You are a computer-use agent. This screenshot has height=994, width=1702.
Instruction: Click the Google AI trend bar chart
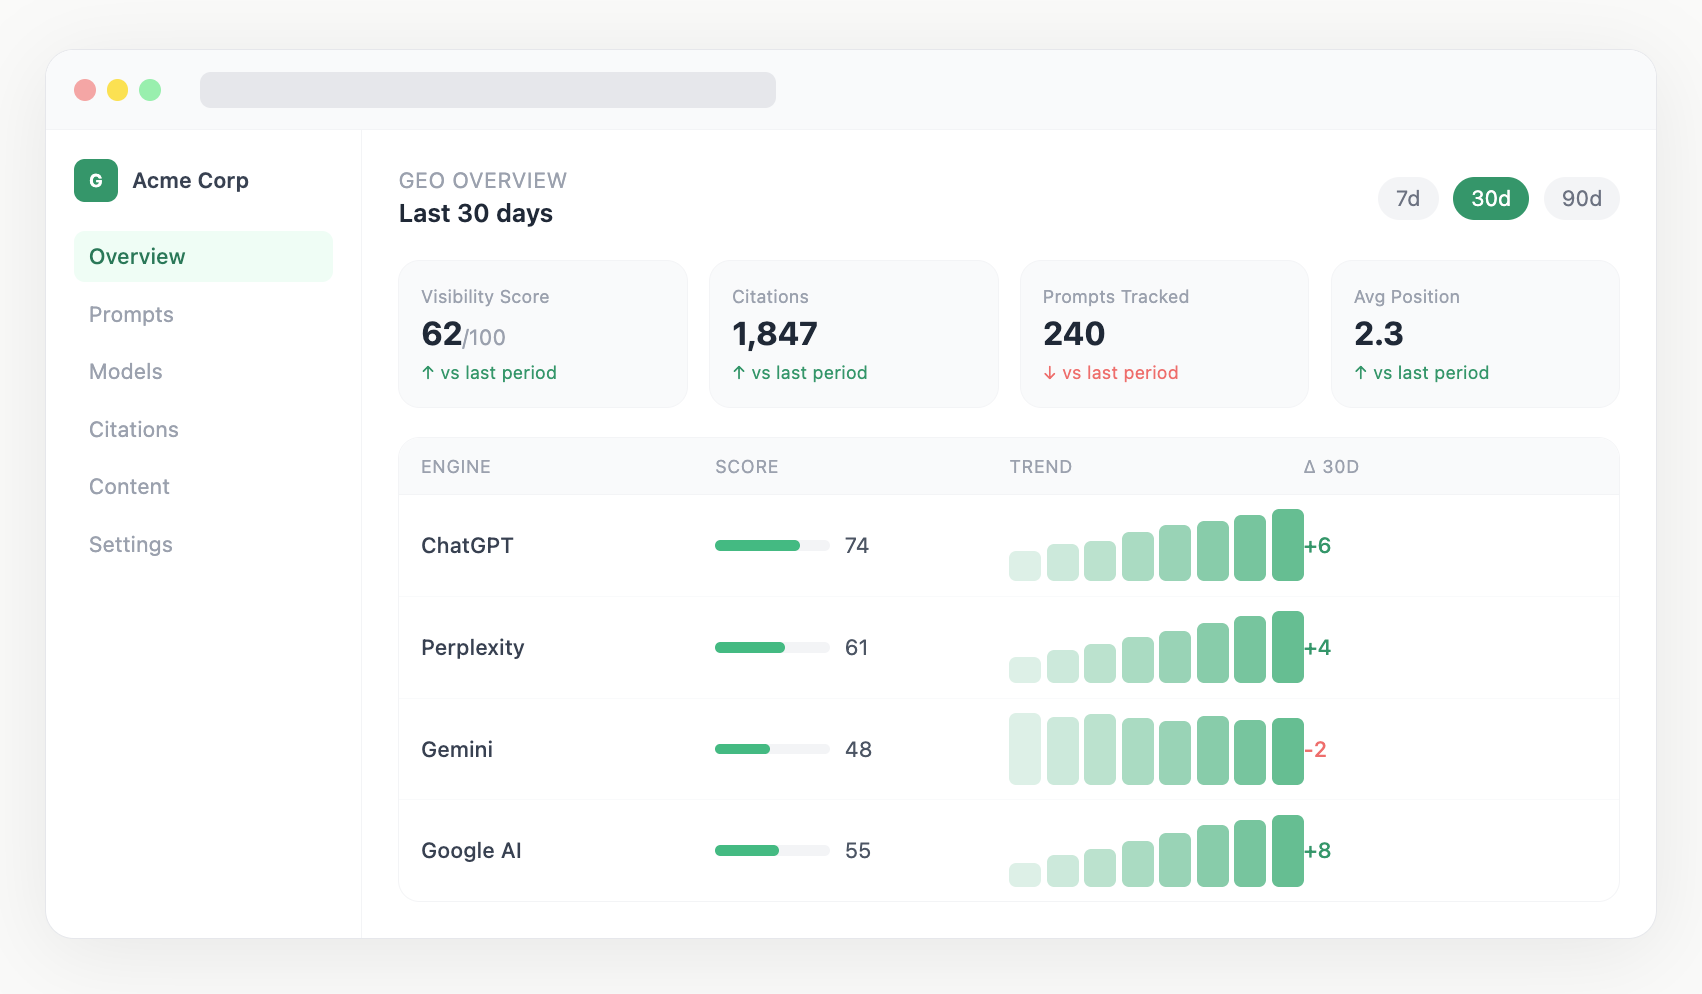[1156, 851]
